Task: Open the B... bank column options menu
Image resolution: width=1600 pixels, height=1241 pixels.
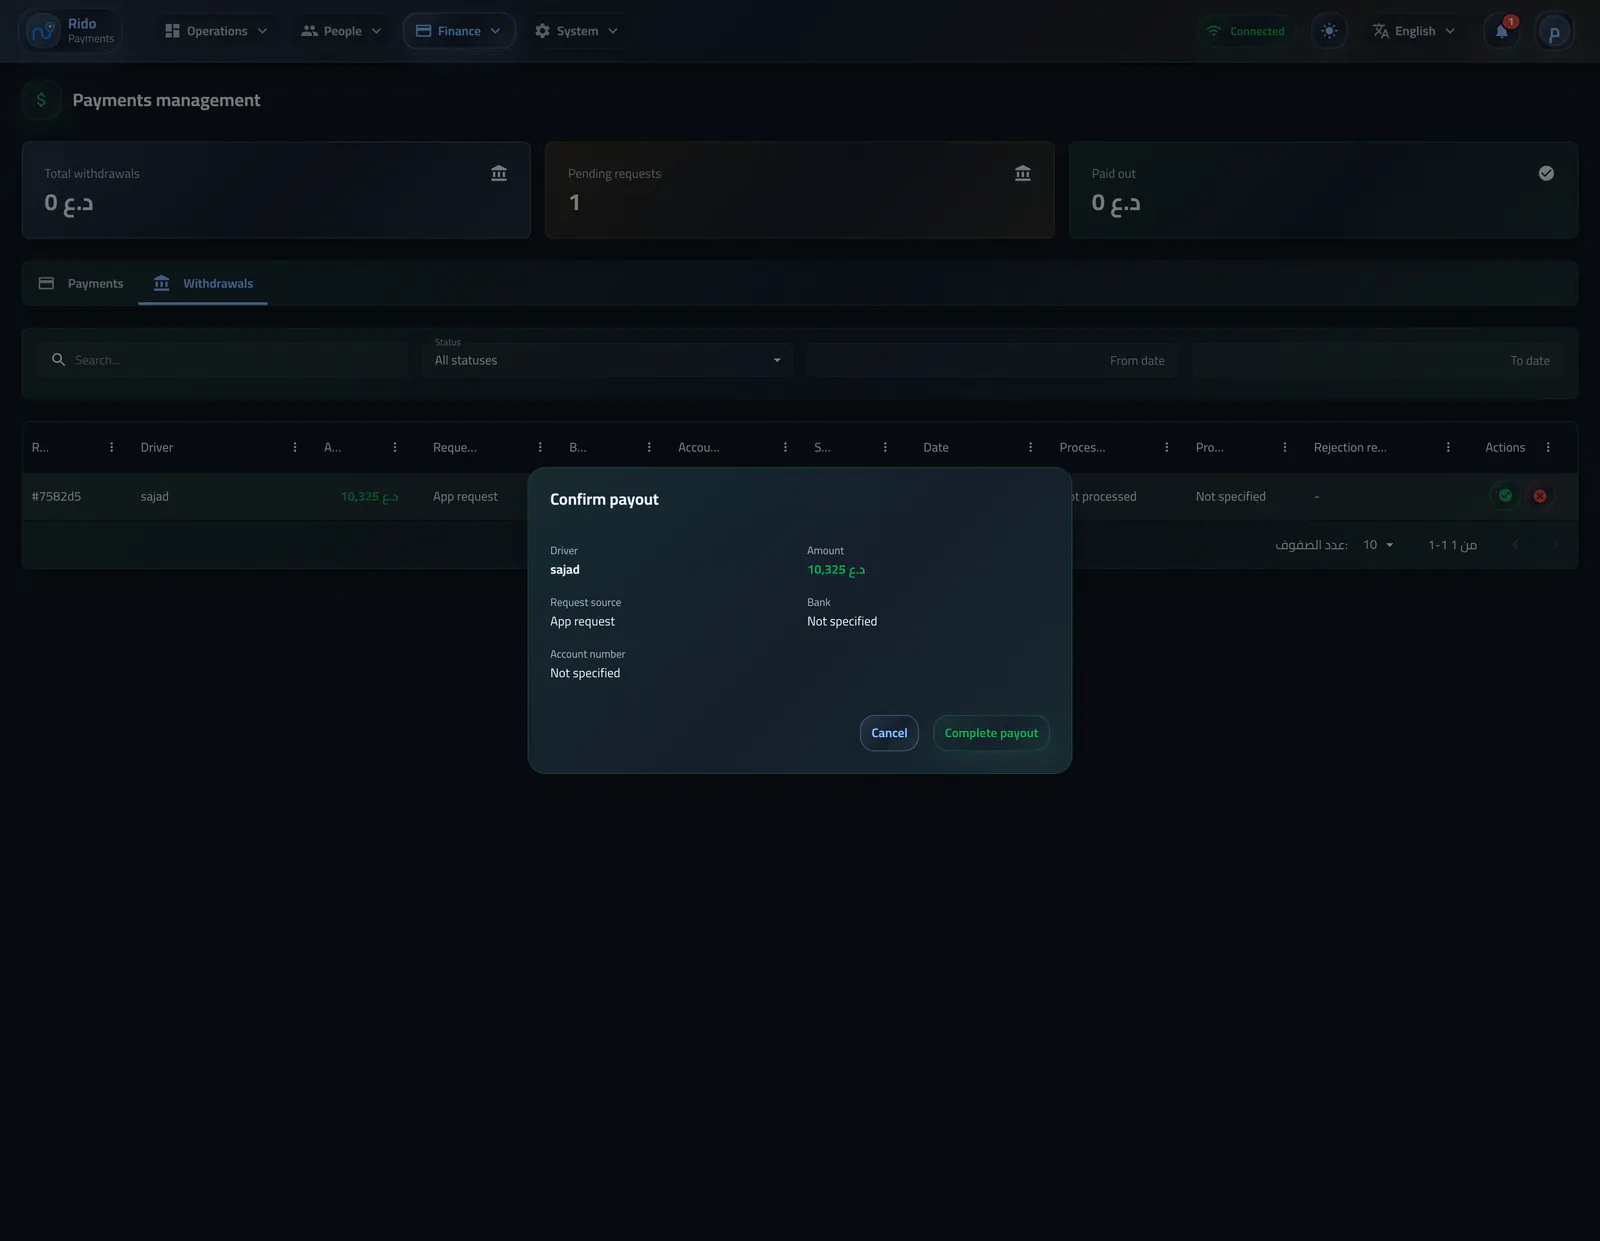Action: coord(649,447)
